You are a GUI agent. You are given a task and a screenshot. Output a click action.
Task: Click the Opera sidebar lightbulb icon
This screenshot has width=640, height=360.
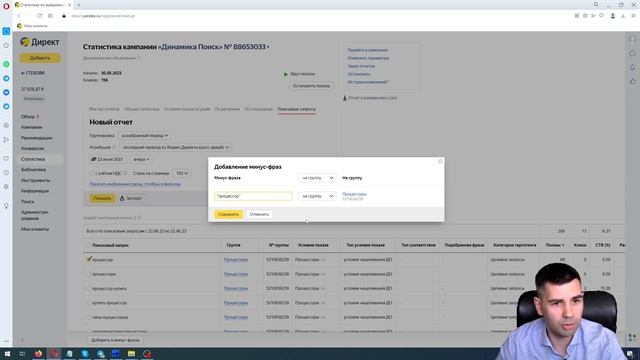[x=6, y=206]
